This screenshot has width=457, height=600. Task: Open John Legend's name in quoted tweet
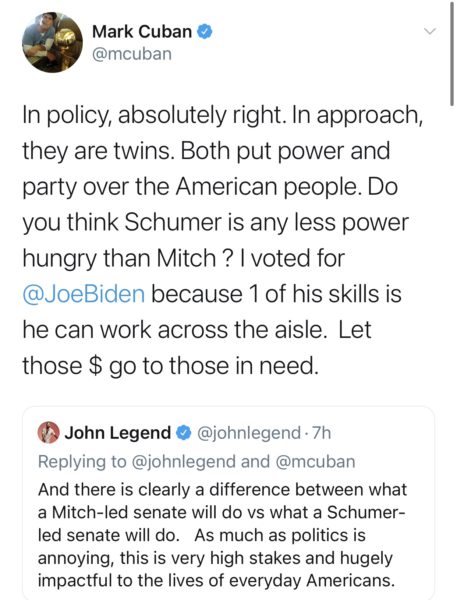point(118,433)
